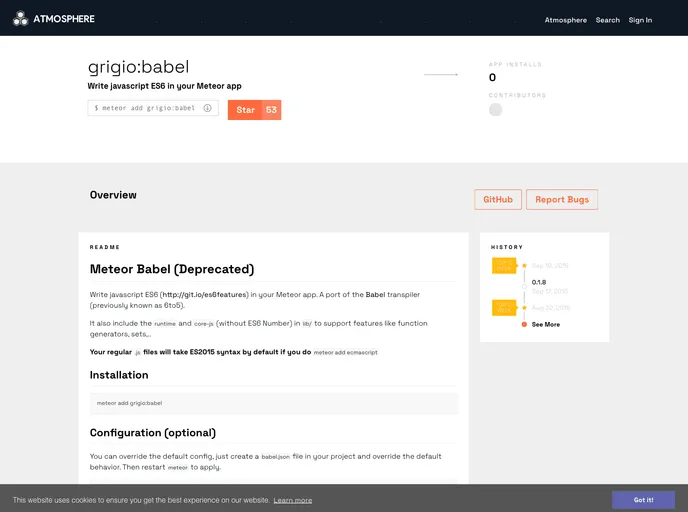The width and height of the screenshot is (688, 512).
Task: Open the GitHub repository button
Action: pos(498,200)
